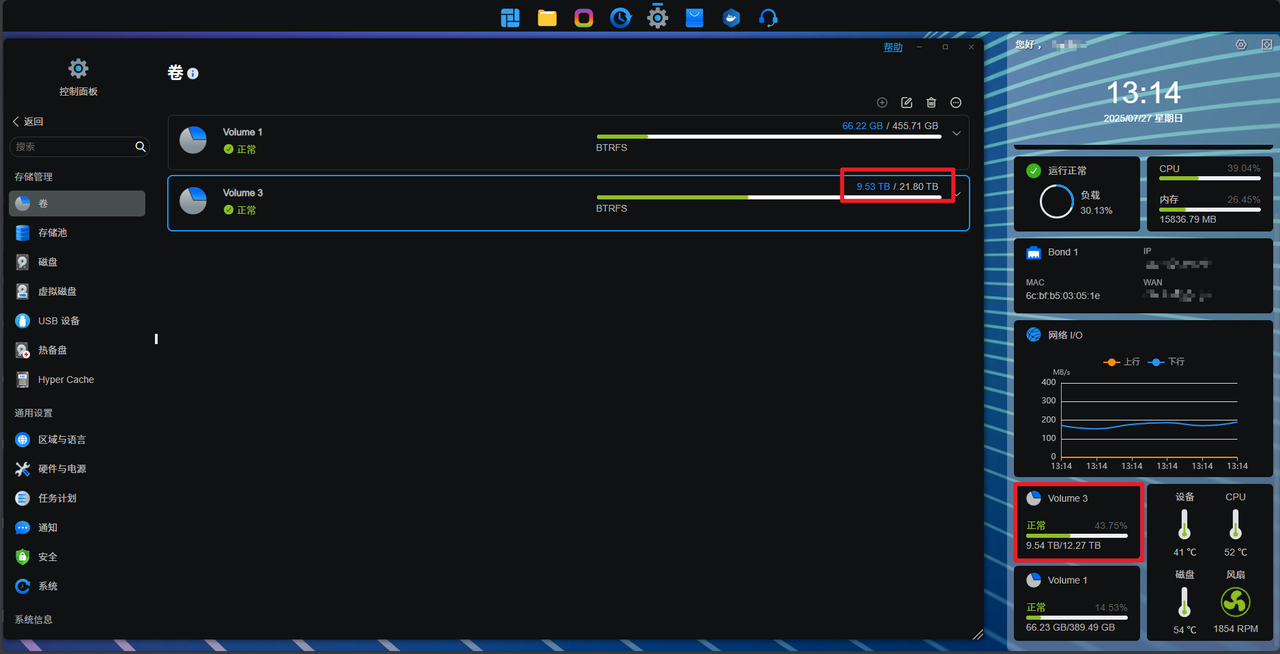Image resolution: width=1280 pixels, height=654 pixels.
Task: Click the network I/O line chart
Action: click(x=1149, y=419)
